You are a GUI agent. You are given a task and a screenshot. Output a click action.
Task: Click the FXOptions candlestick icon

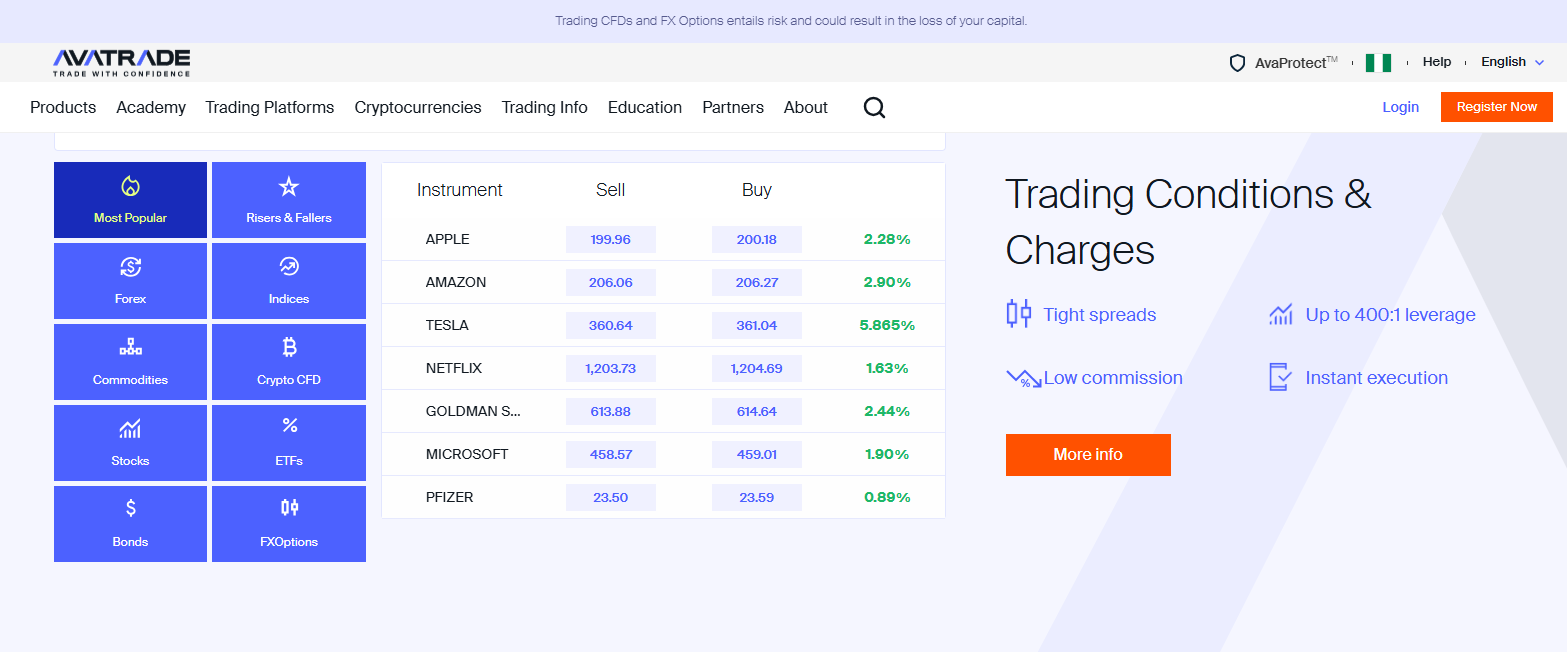289,508
